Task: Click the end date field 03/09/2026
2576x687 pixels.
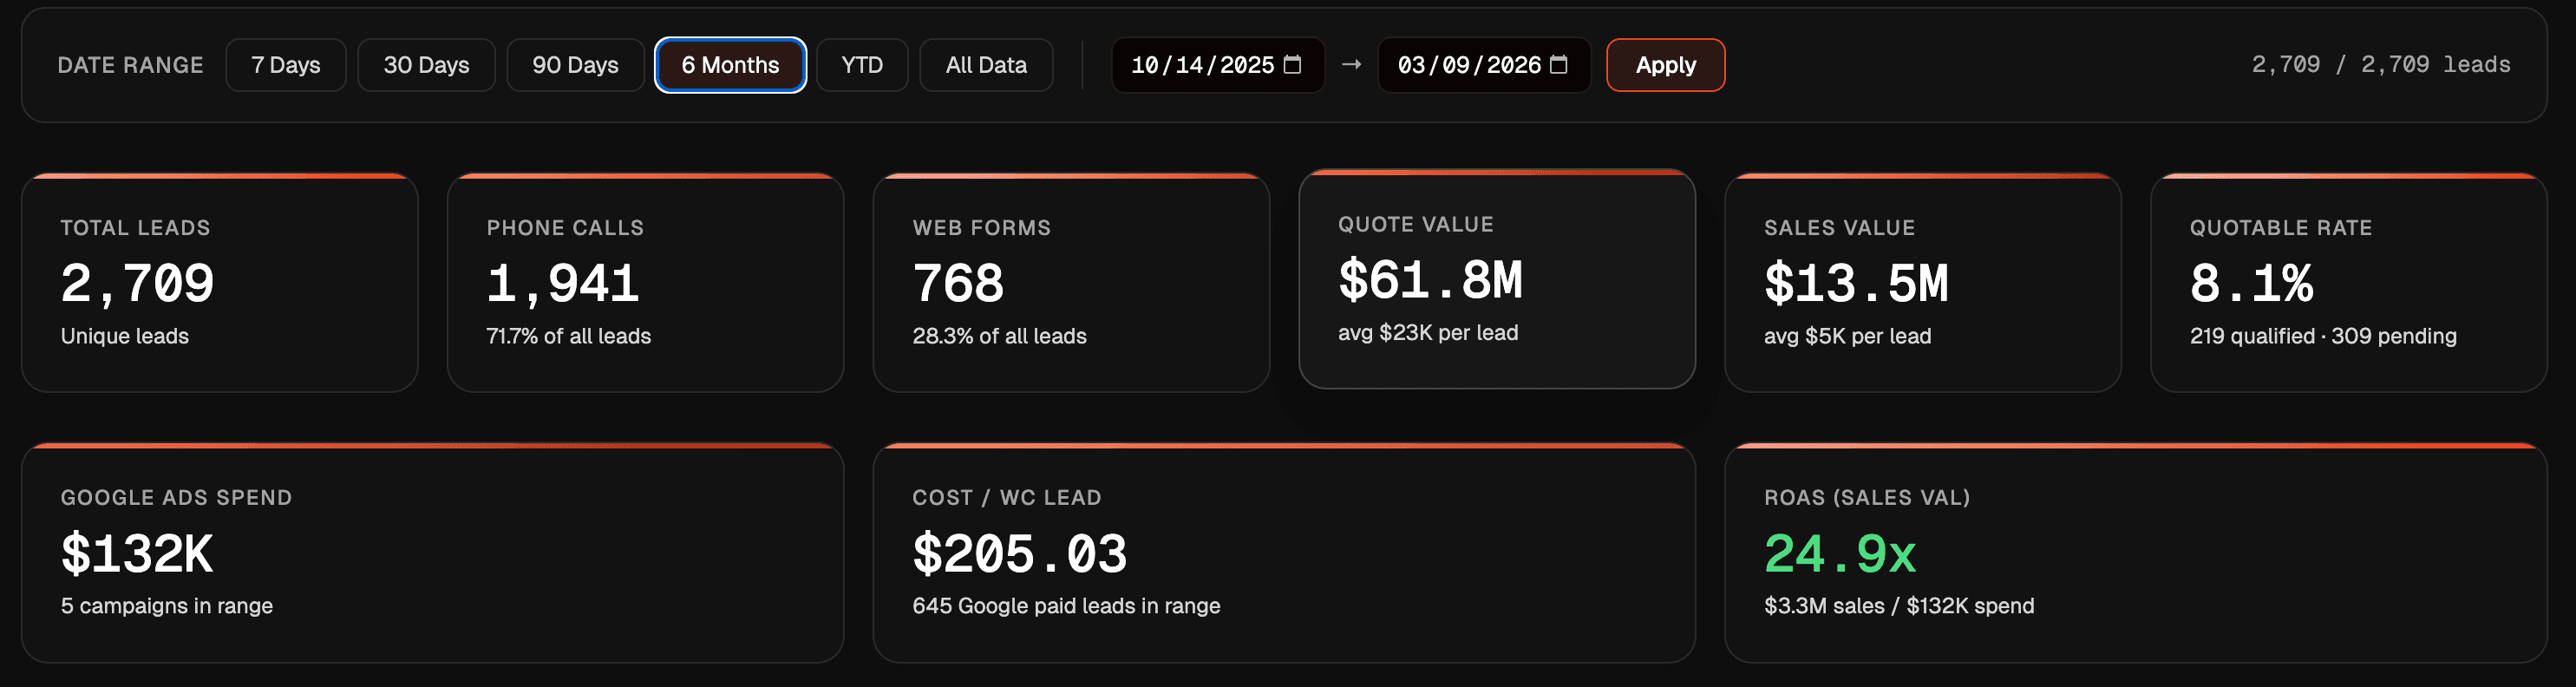Action: click(x=1468, y=65)
